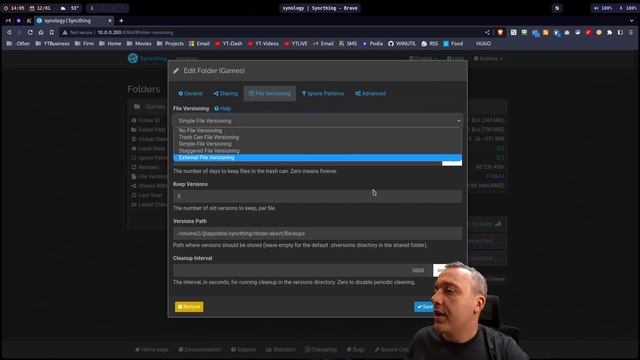Open the RSS bookmark
The image size is (640, 360).
(x=430, y=43)
